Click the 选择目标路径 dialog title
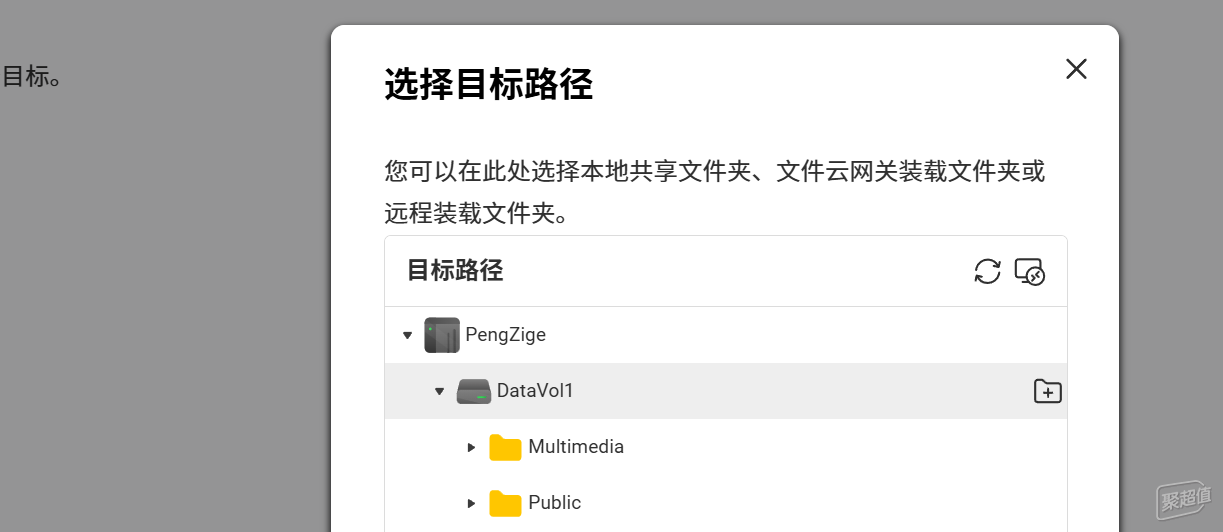The height and width of the screenshot is (532, 1223). [x=488, y=86]
